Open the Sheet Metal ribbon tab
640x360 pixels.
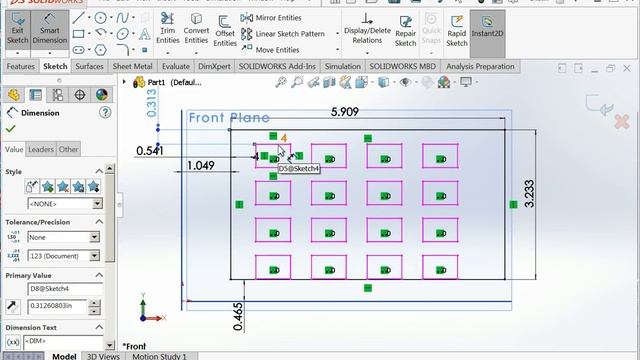(x=132, y=66)
